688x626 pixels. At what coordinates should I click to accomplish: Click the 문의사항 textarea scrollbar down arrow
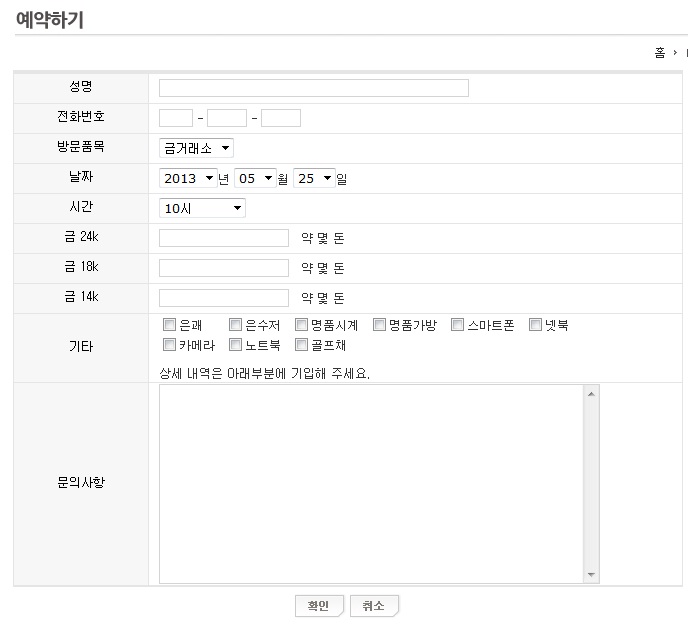coord(591,575)
